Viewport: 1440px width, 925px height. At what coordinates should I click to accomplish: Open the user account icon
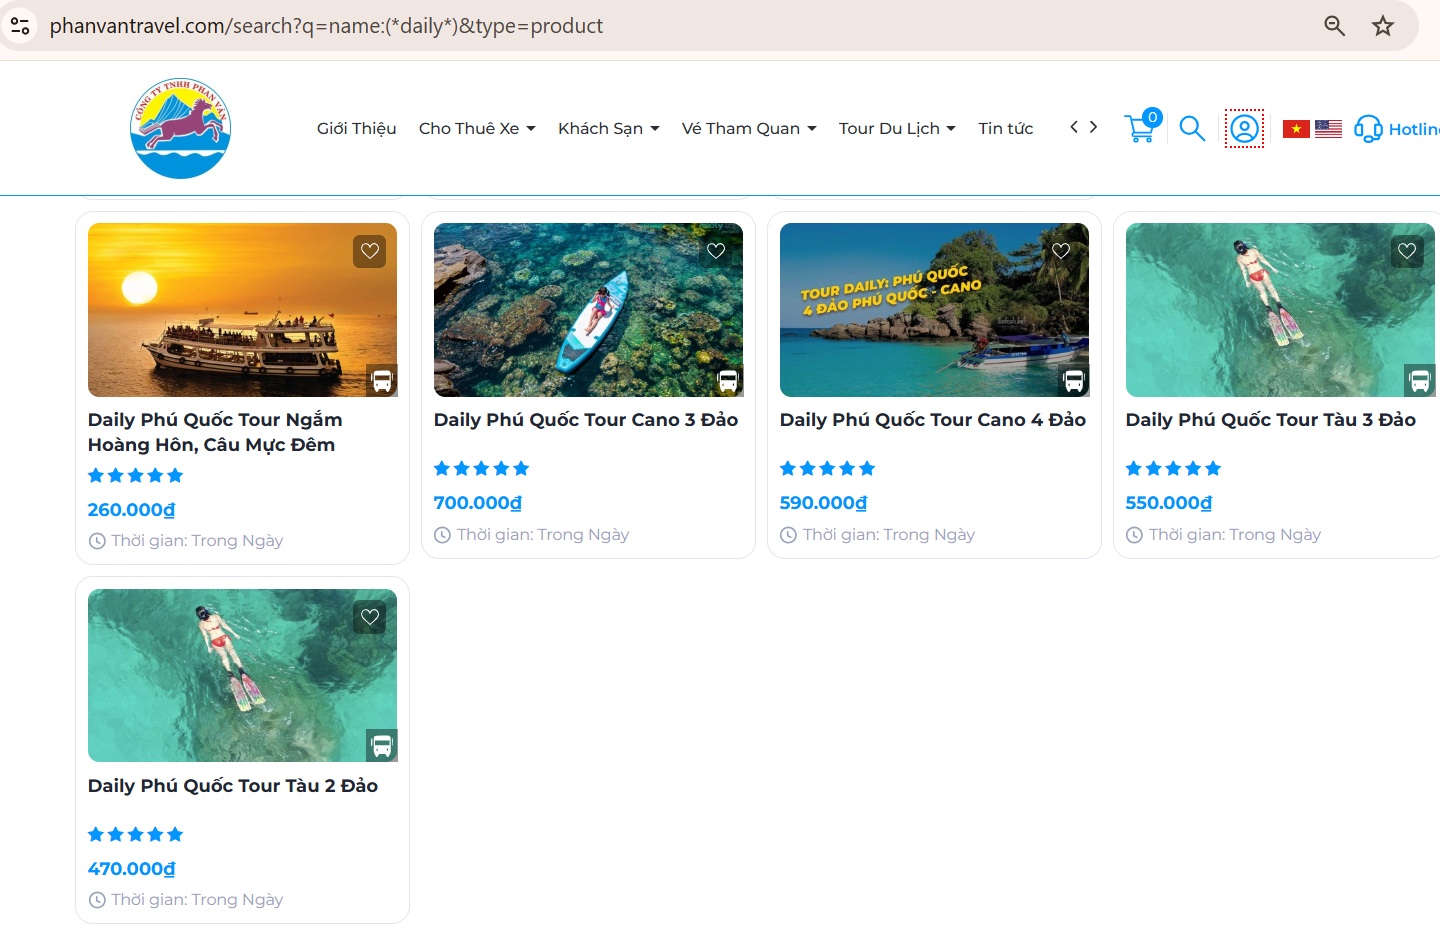(x=1243, y=128)
